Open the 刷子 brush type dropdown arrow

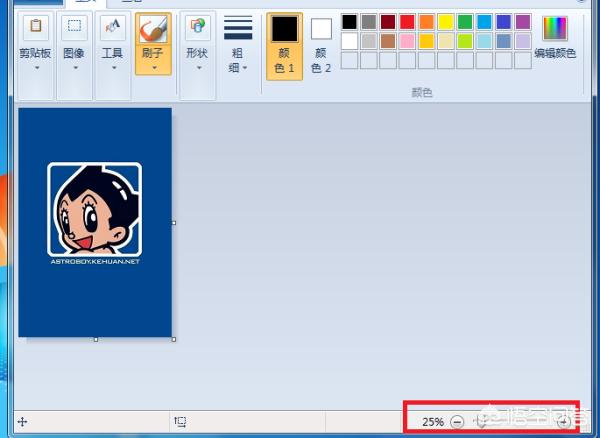154,68
